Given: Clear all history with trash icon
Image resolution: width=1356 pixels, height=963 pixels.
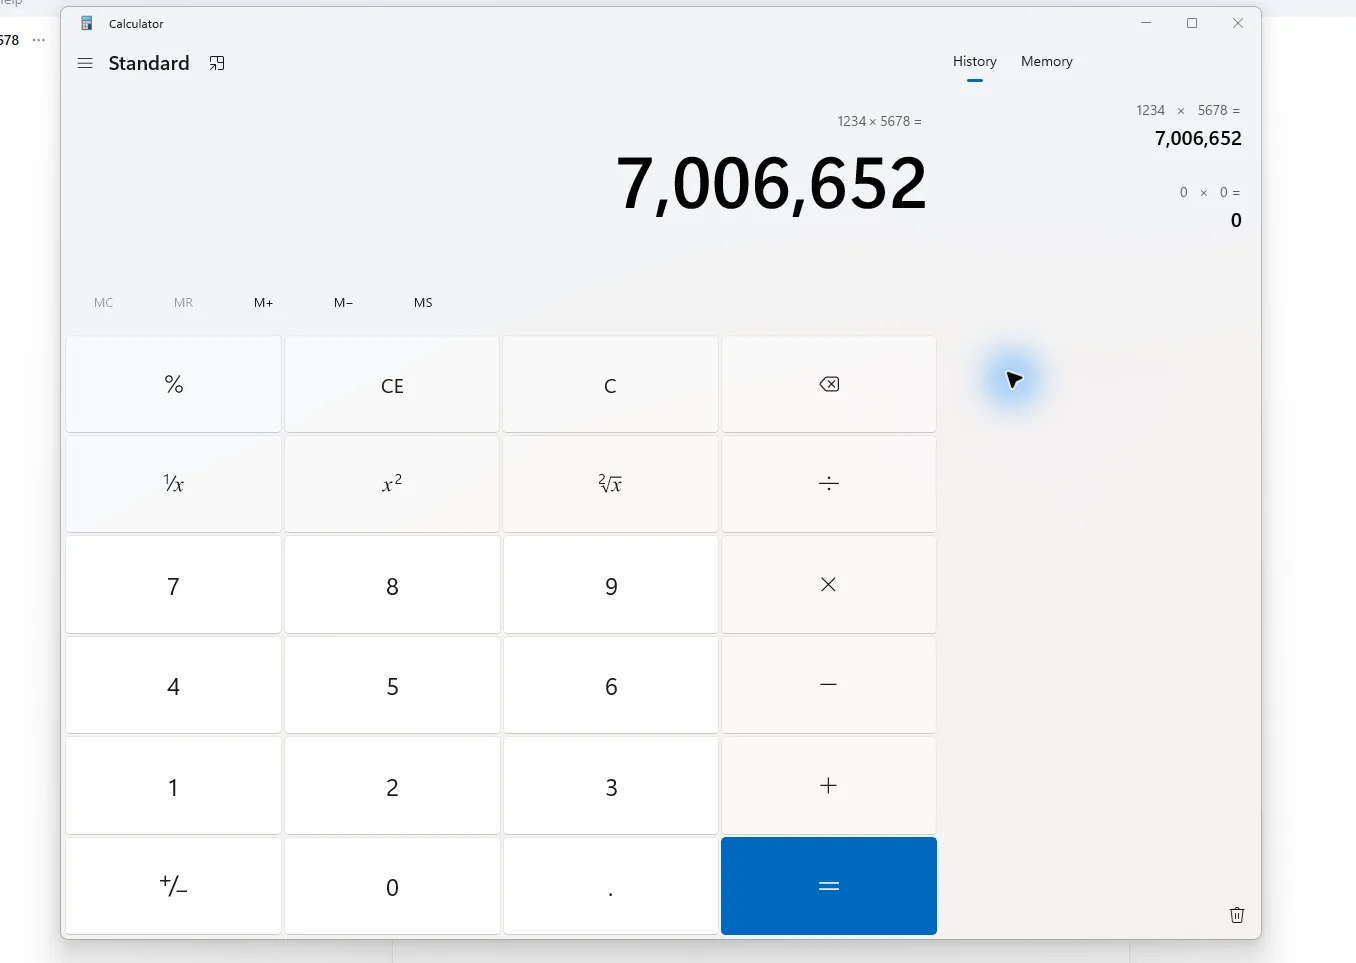Looking at the screenshot, I should coord(1237,915).
